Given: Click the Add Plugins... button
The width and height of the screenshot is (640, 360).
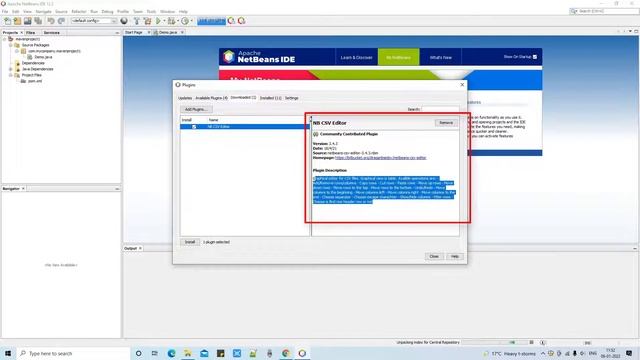Looking at the screenshot, I should 196,109.
